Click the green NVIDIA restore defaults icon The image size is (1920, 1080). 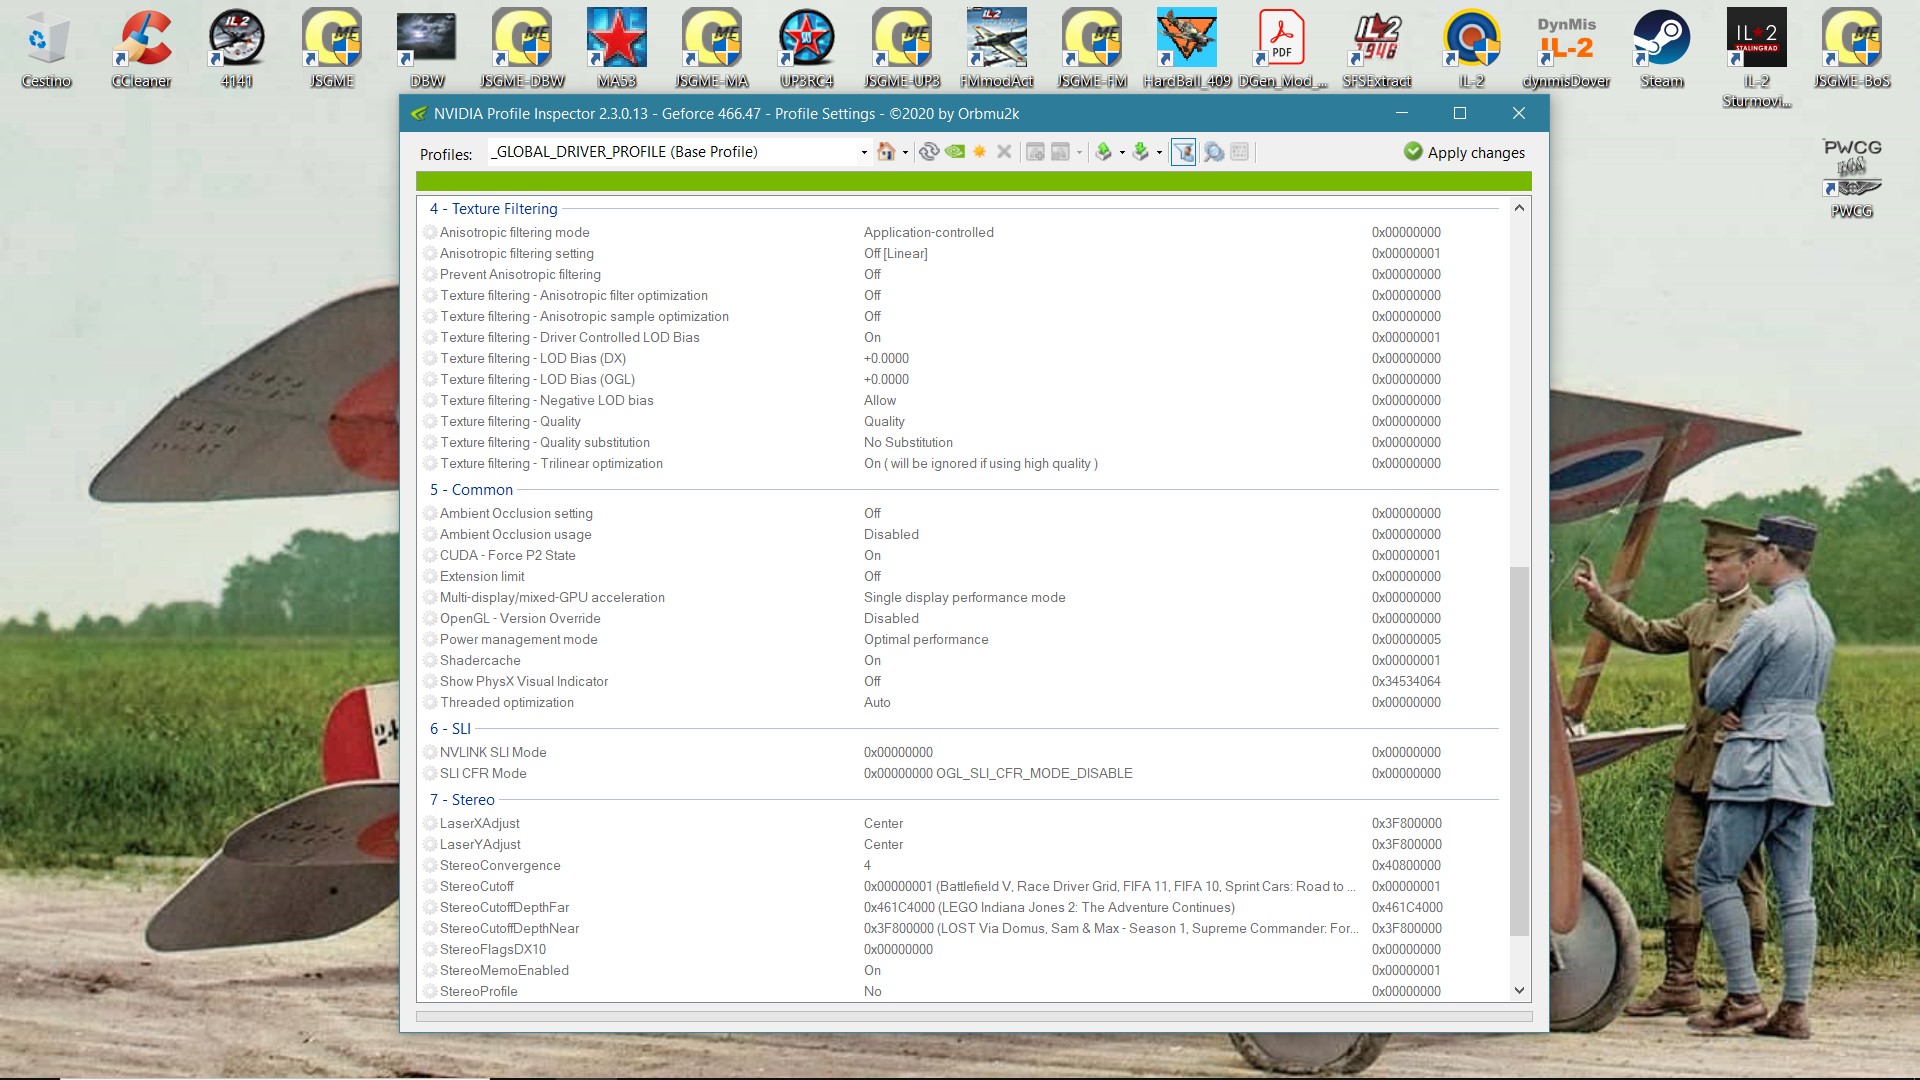[x=955, y=152]
